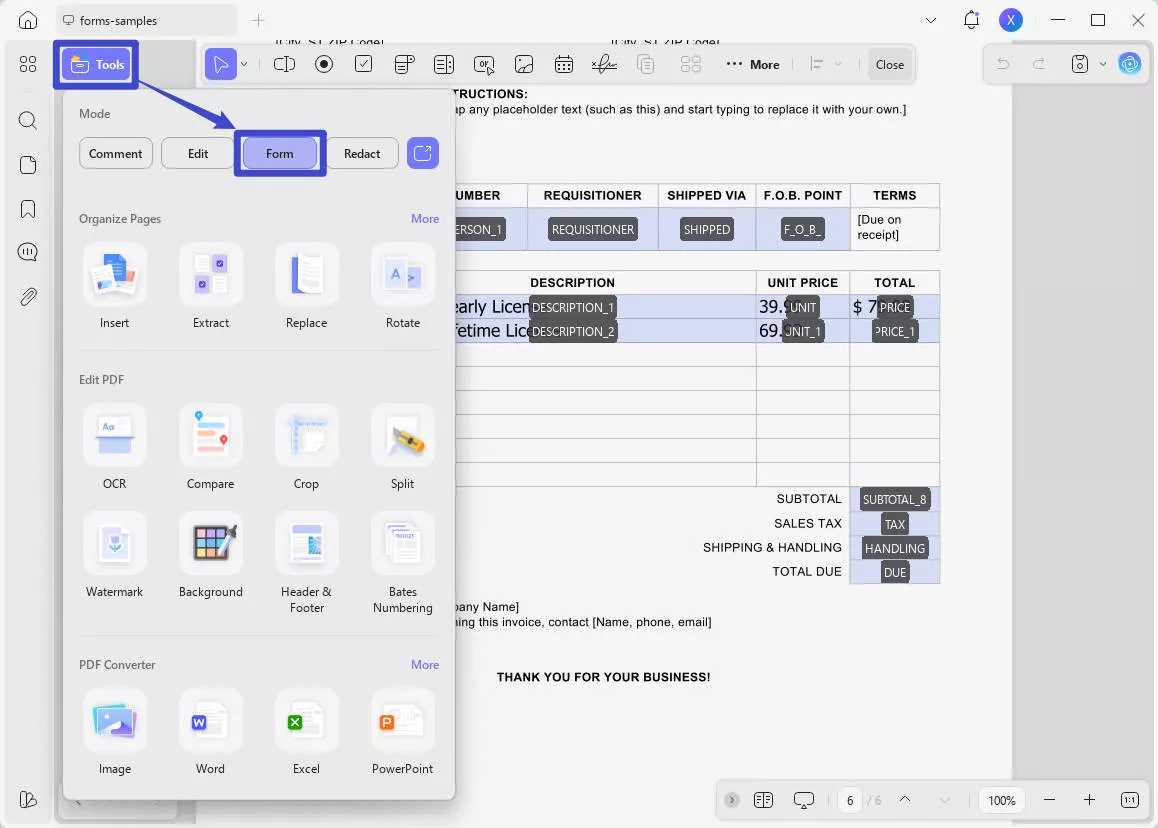
Task: Open More under PDF Converter
Action: coord(425,665)
